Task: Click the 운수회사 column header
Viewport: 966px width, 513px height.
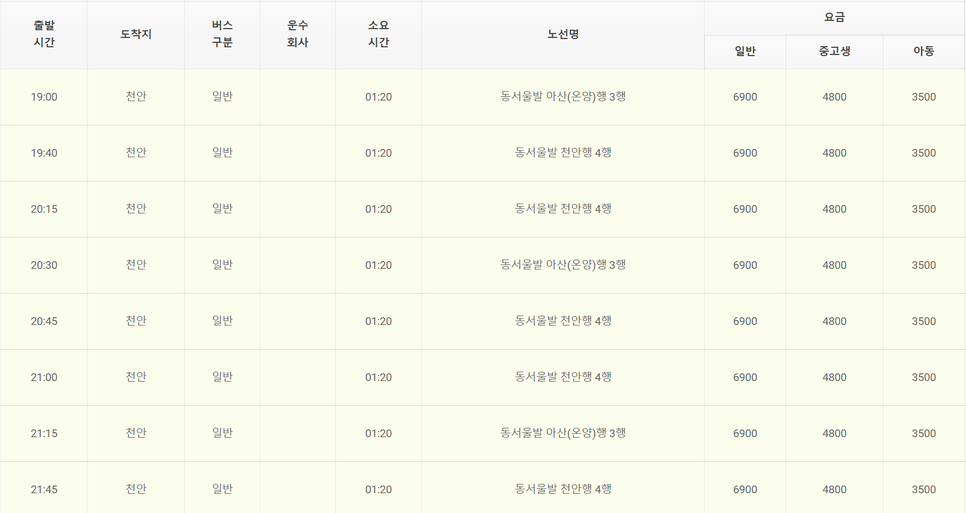Action: pos(298,34)
